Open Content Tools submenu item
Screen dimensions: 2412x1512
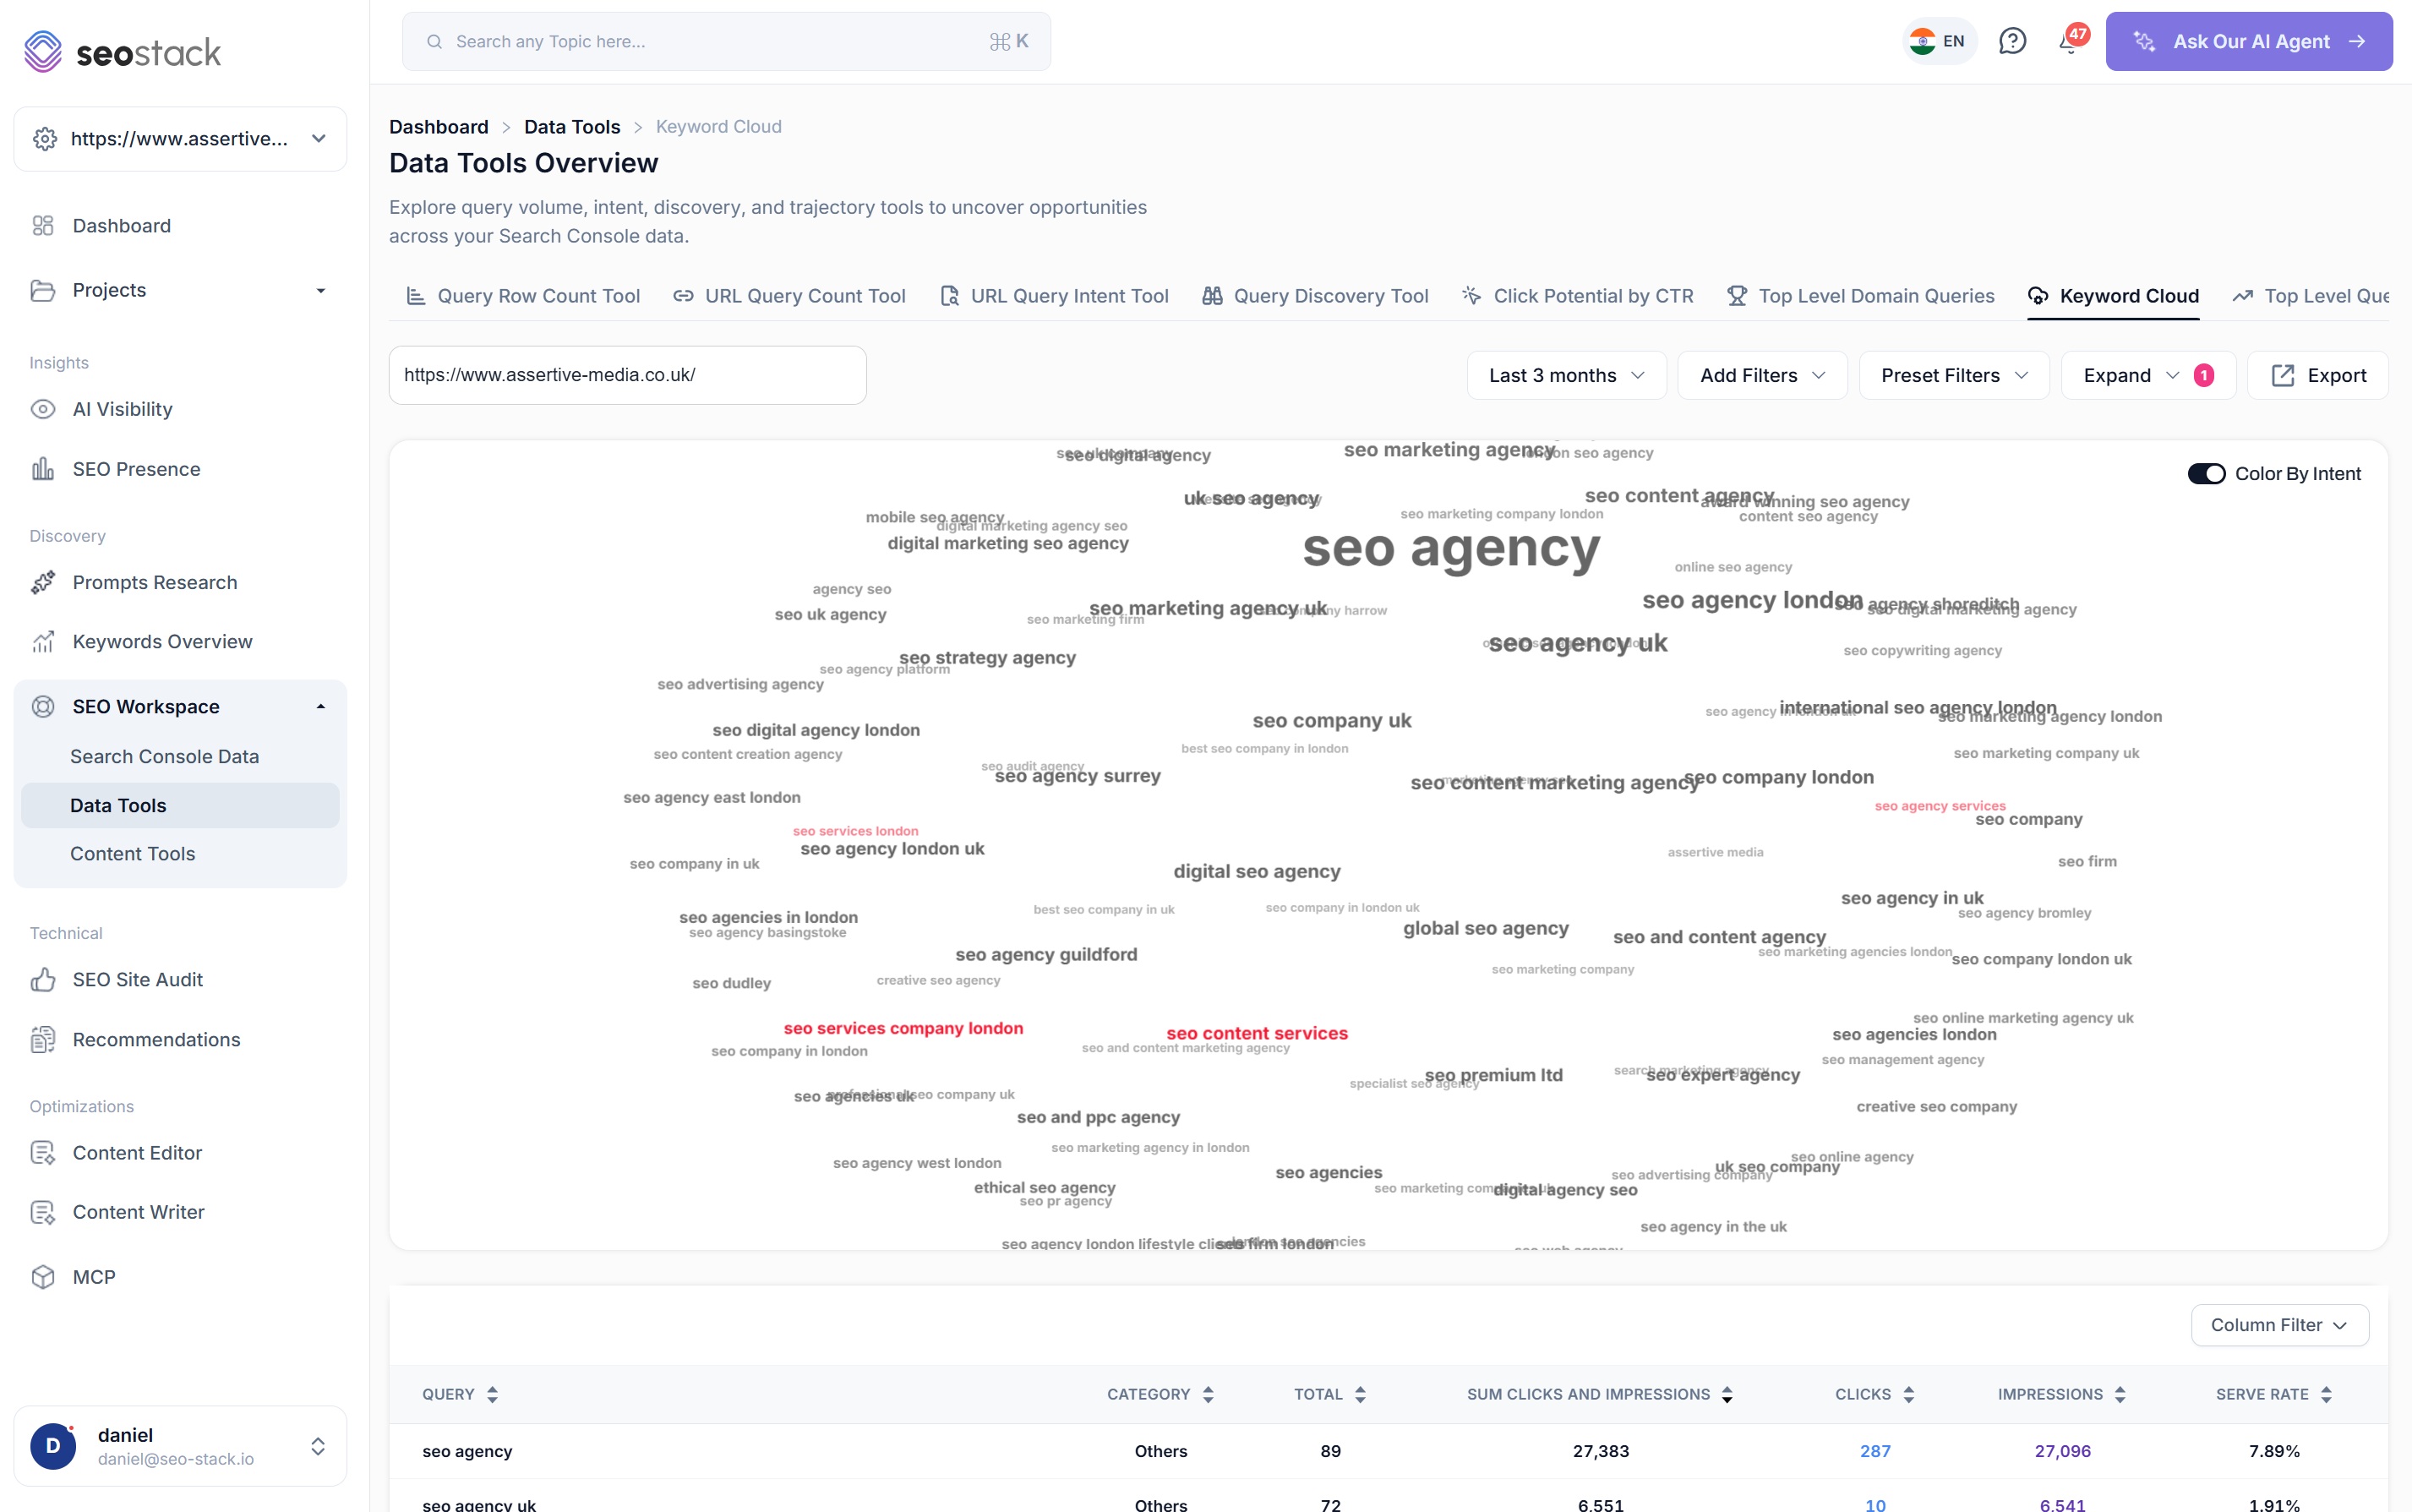(x=132, y=853)
